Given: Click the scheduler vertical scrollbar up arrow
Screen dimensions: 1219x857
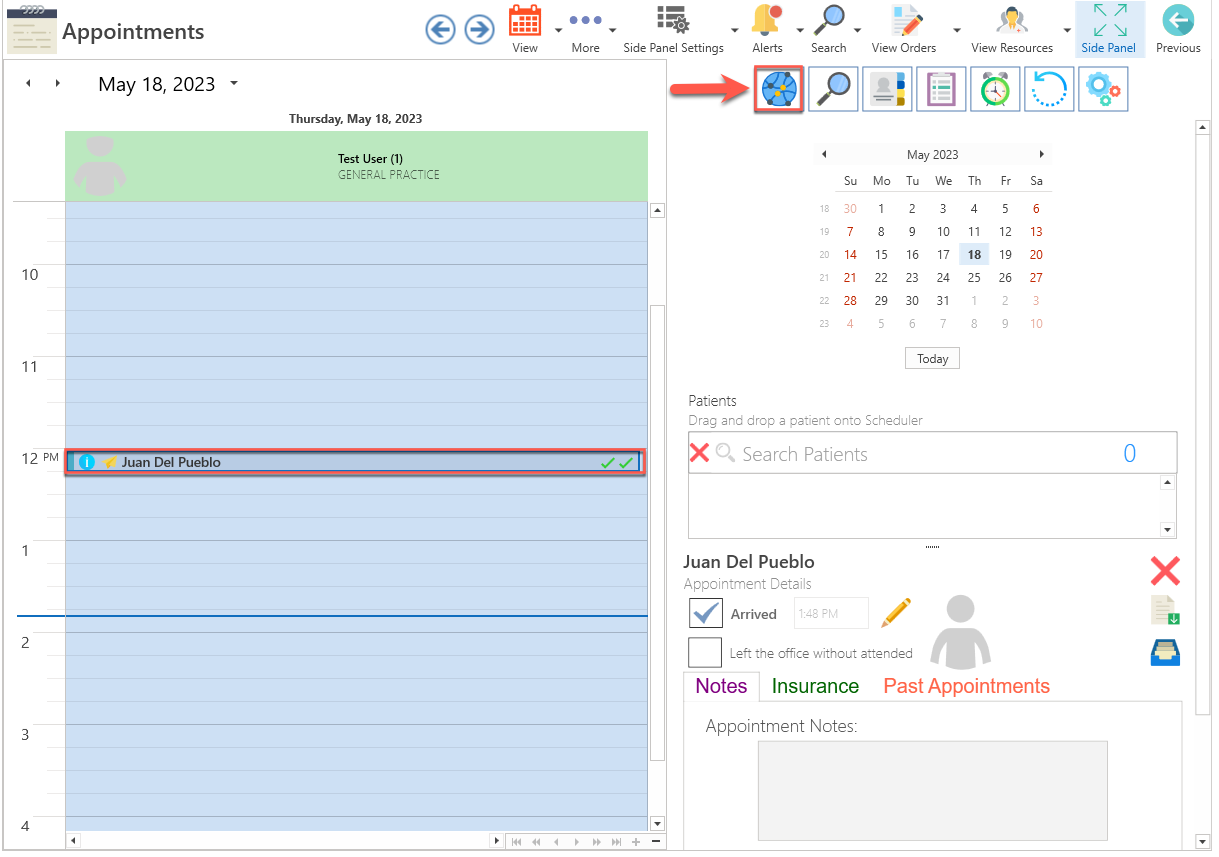Looking at the screenshot, I should pyautogui.click(x=657, y=210).
